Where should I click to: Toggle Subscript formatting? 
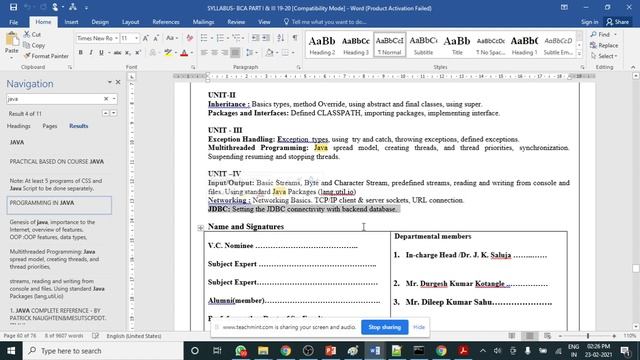click(128, 53)
